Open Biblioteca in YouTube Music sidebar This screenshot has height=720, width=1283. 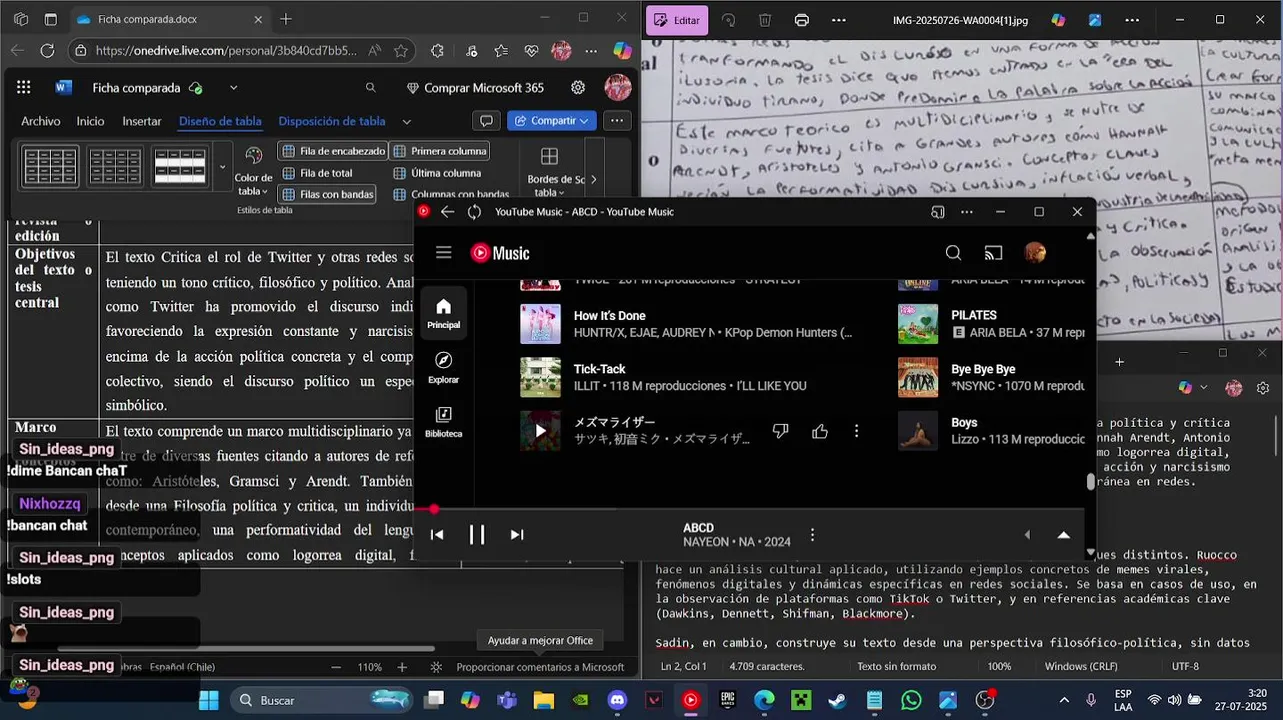(x=444, y=422)
